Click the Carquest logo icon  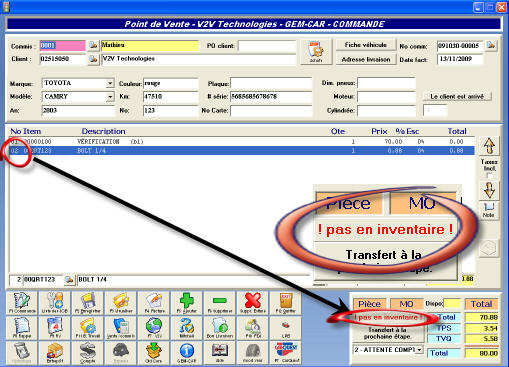(286, 353)
